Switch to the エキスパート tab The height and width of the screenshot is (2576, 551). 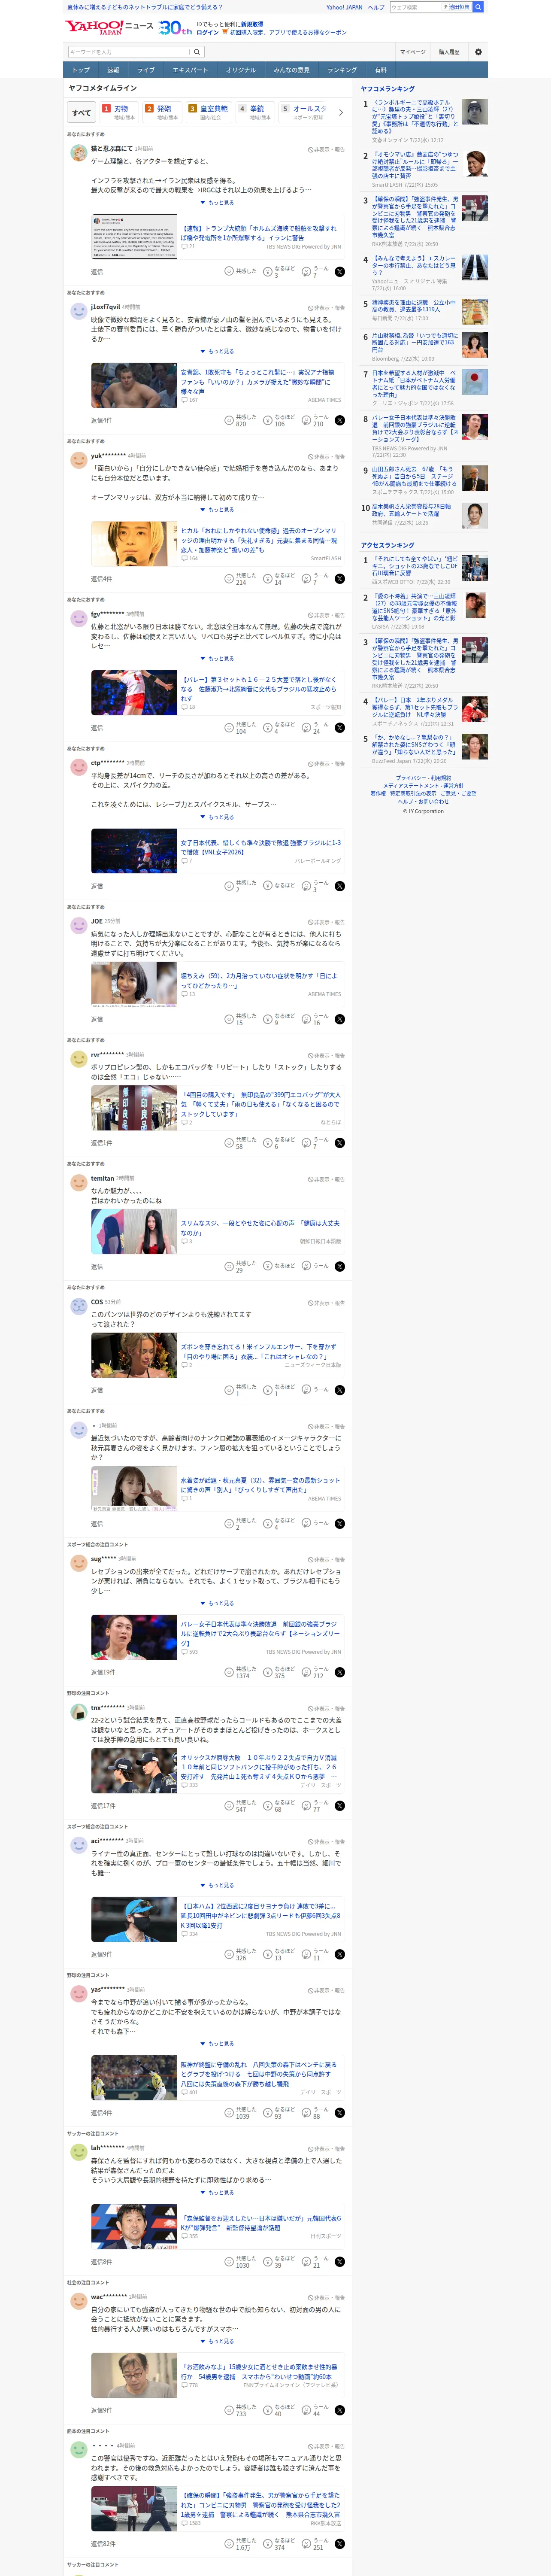pos(190,70)
